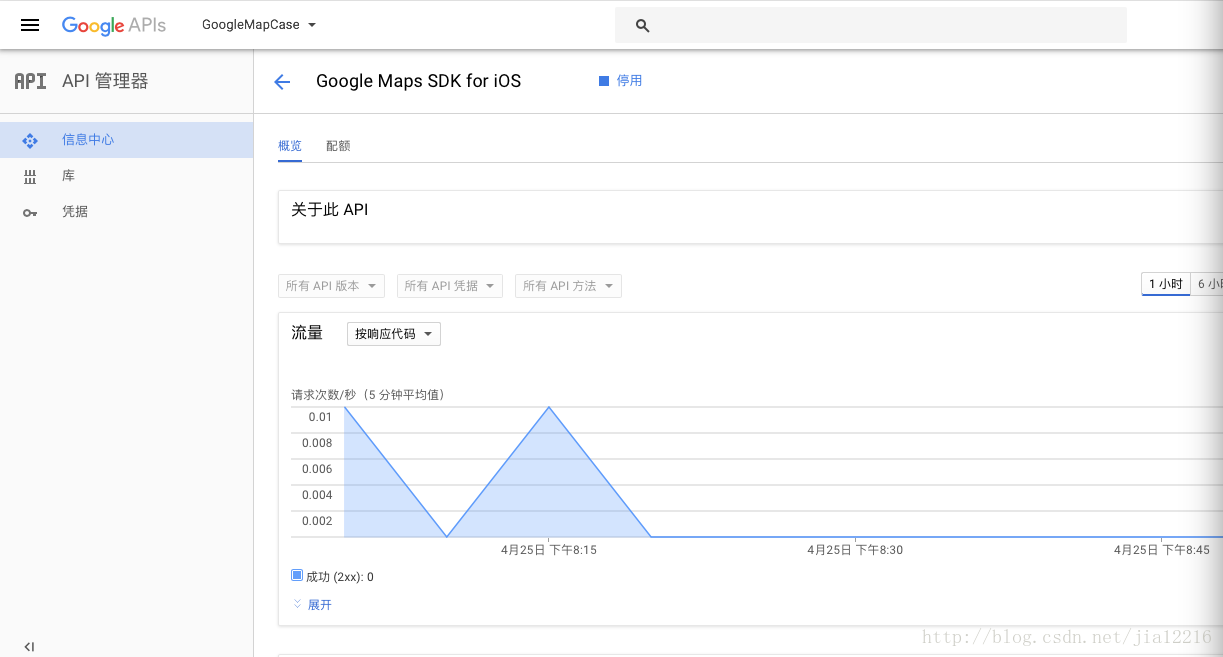Select 凭据 in the sidebar
Image resolution: width=1223 pixels, height=657 pixels.
pos(126,212)
